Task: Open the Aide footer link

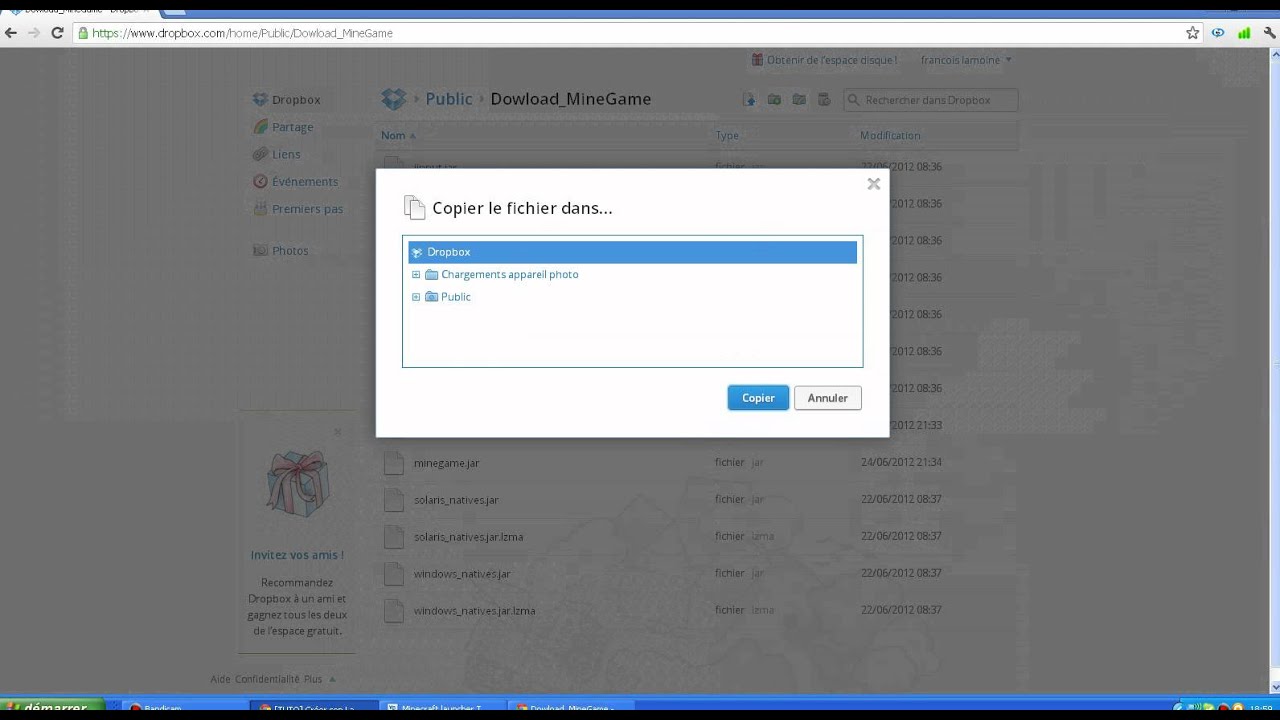Action: [x=221, y=679]
